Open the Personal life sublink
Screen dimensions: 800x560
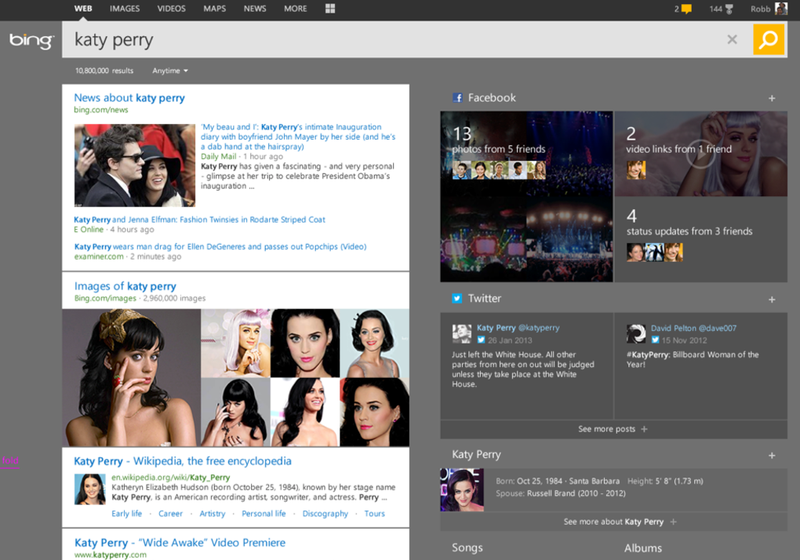click(264, 514)
